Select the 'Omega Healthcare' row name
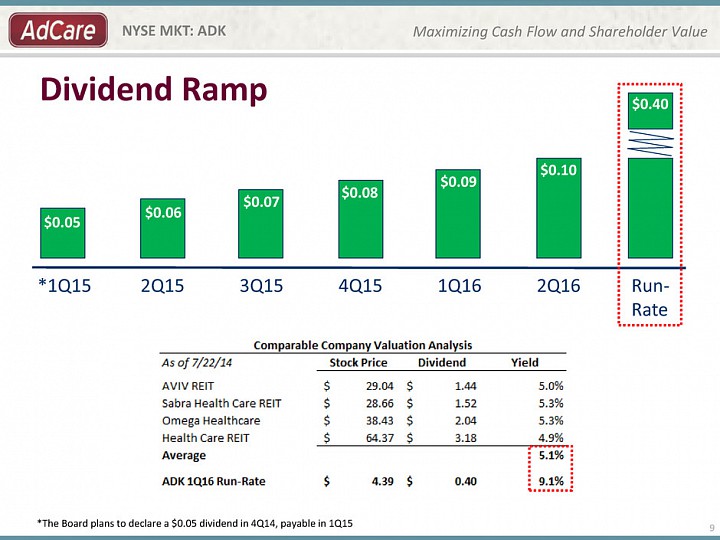This screenshot has width=720, height=540. pos(211,421)
